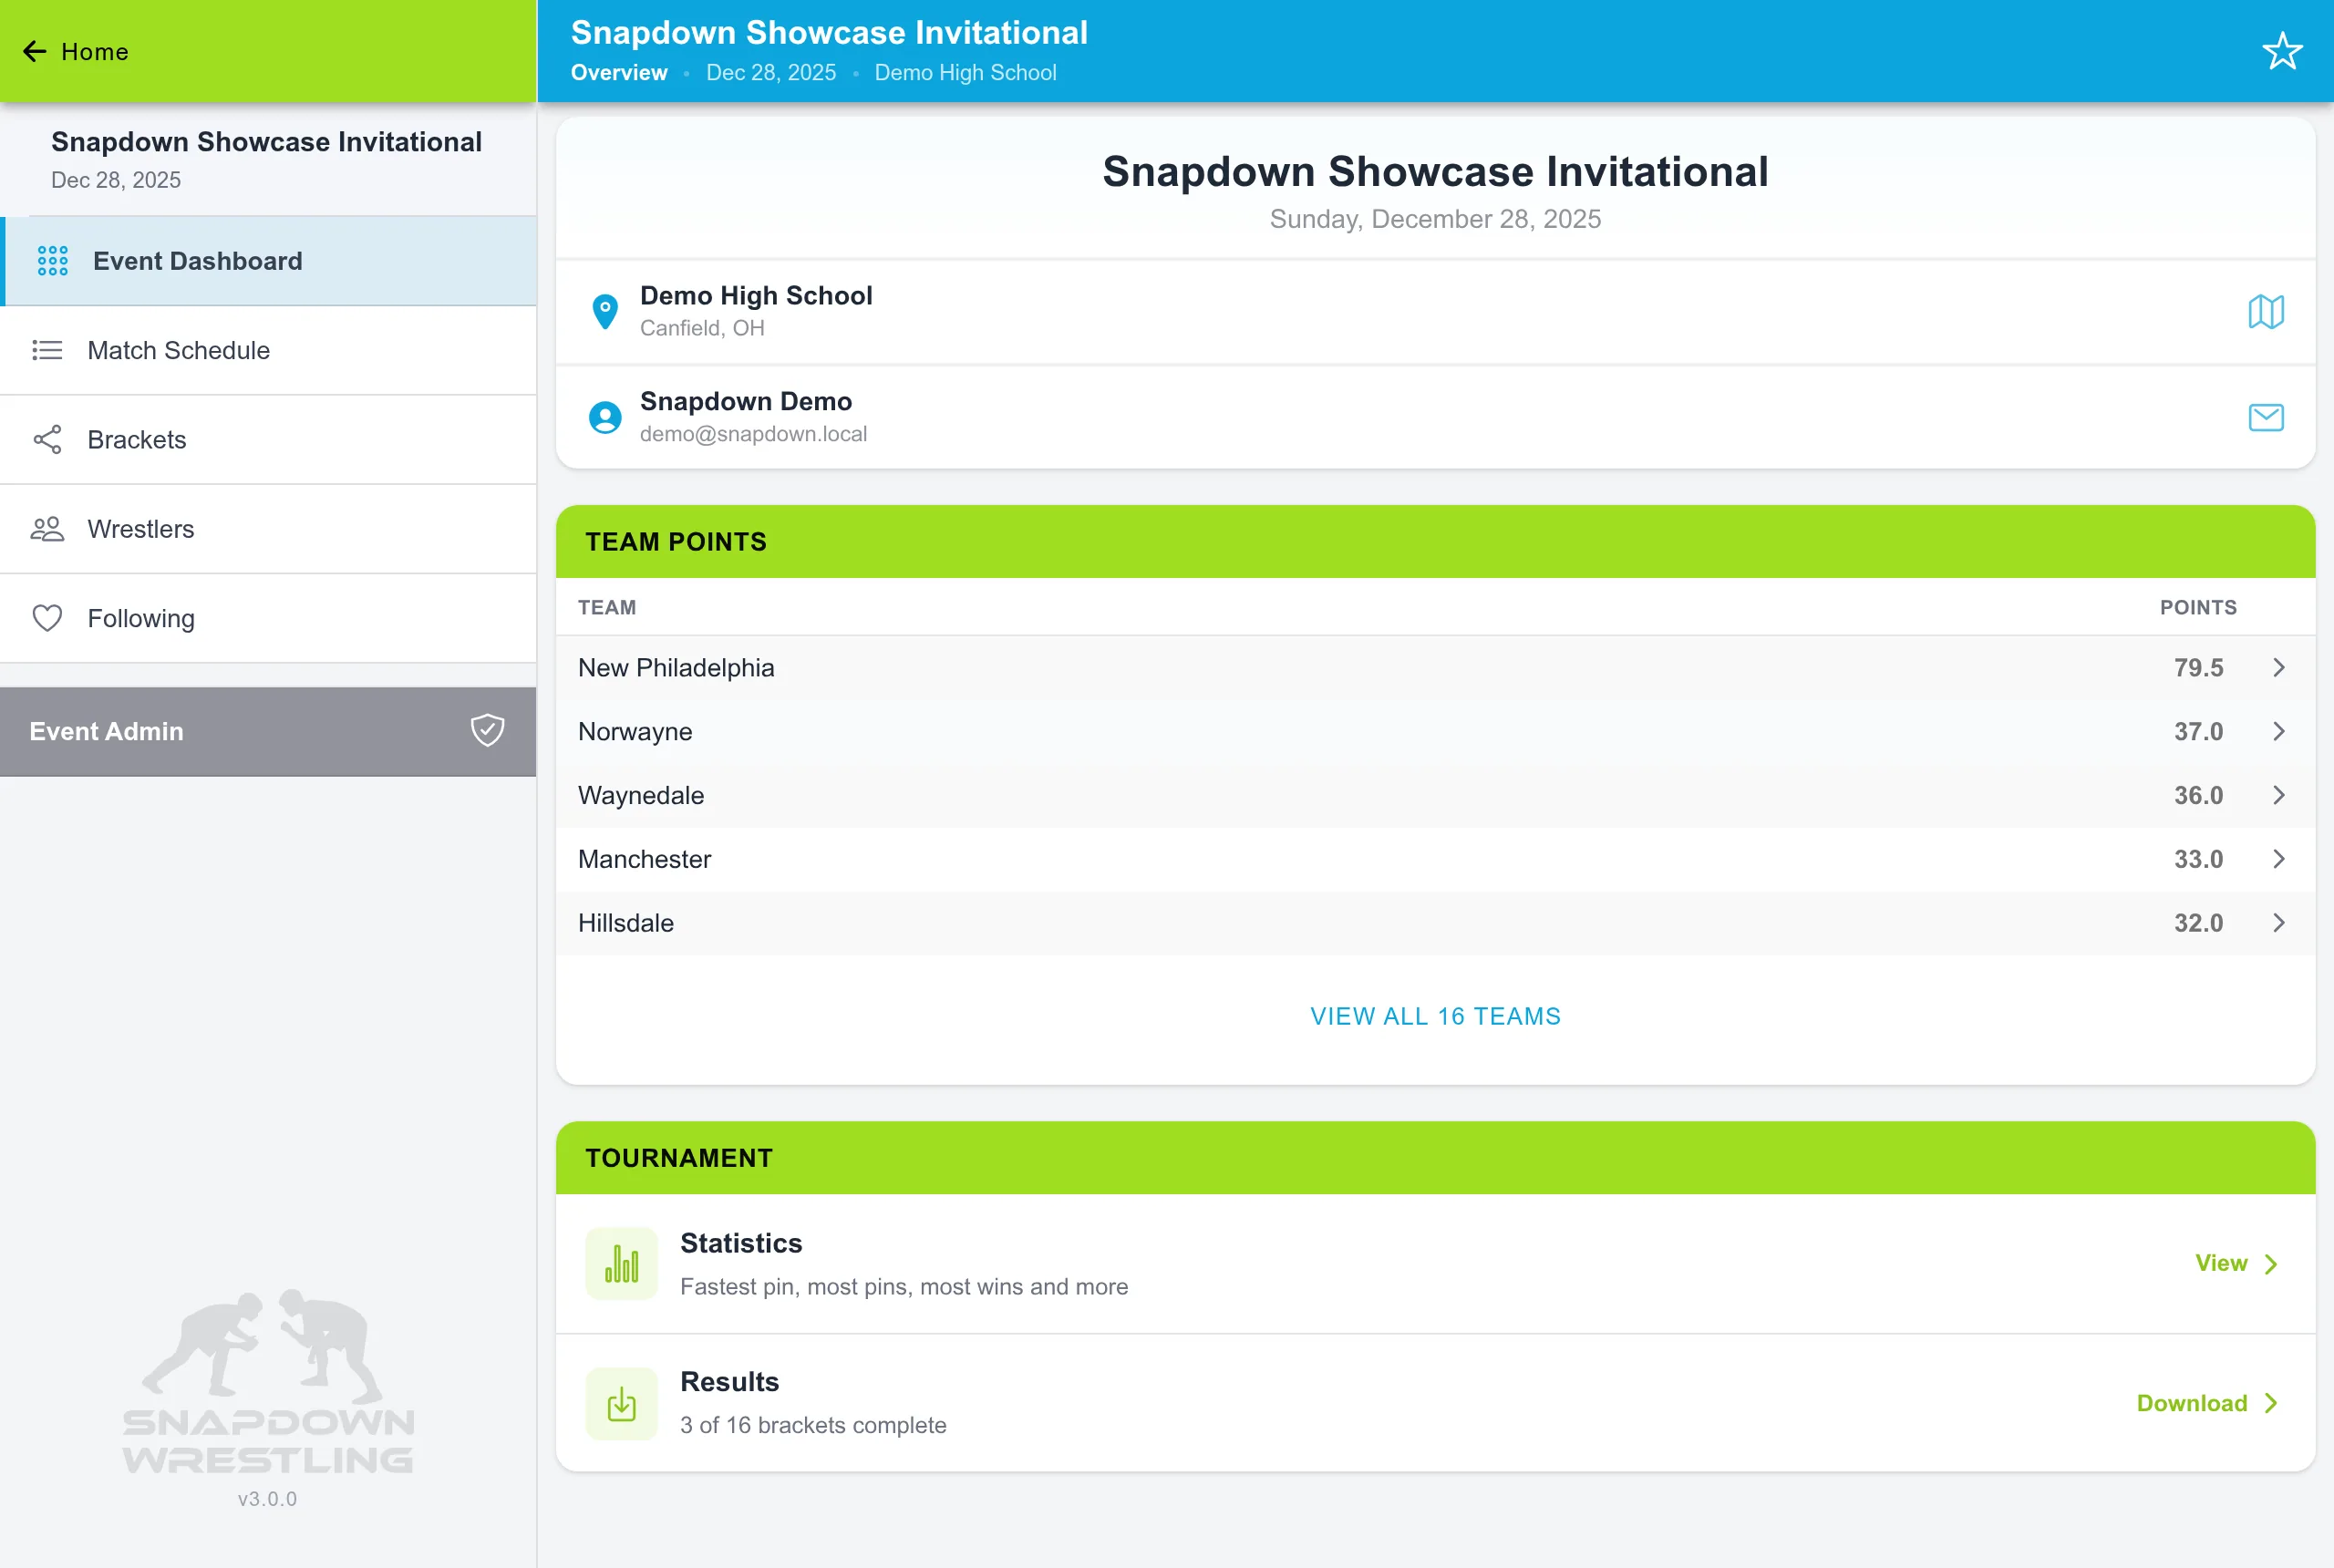Click View for Statistics
Screen dimensions: 2334x1568
[x=2236, y=1263]
